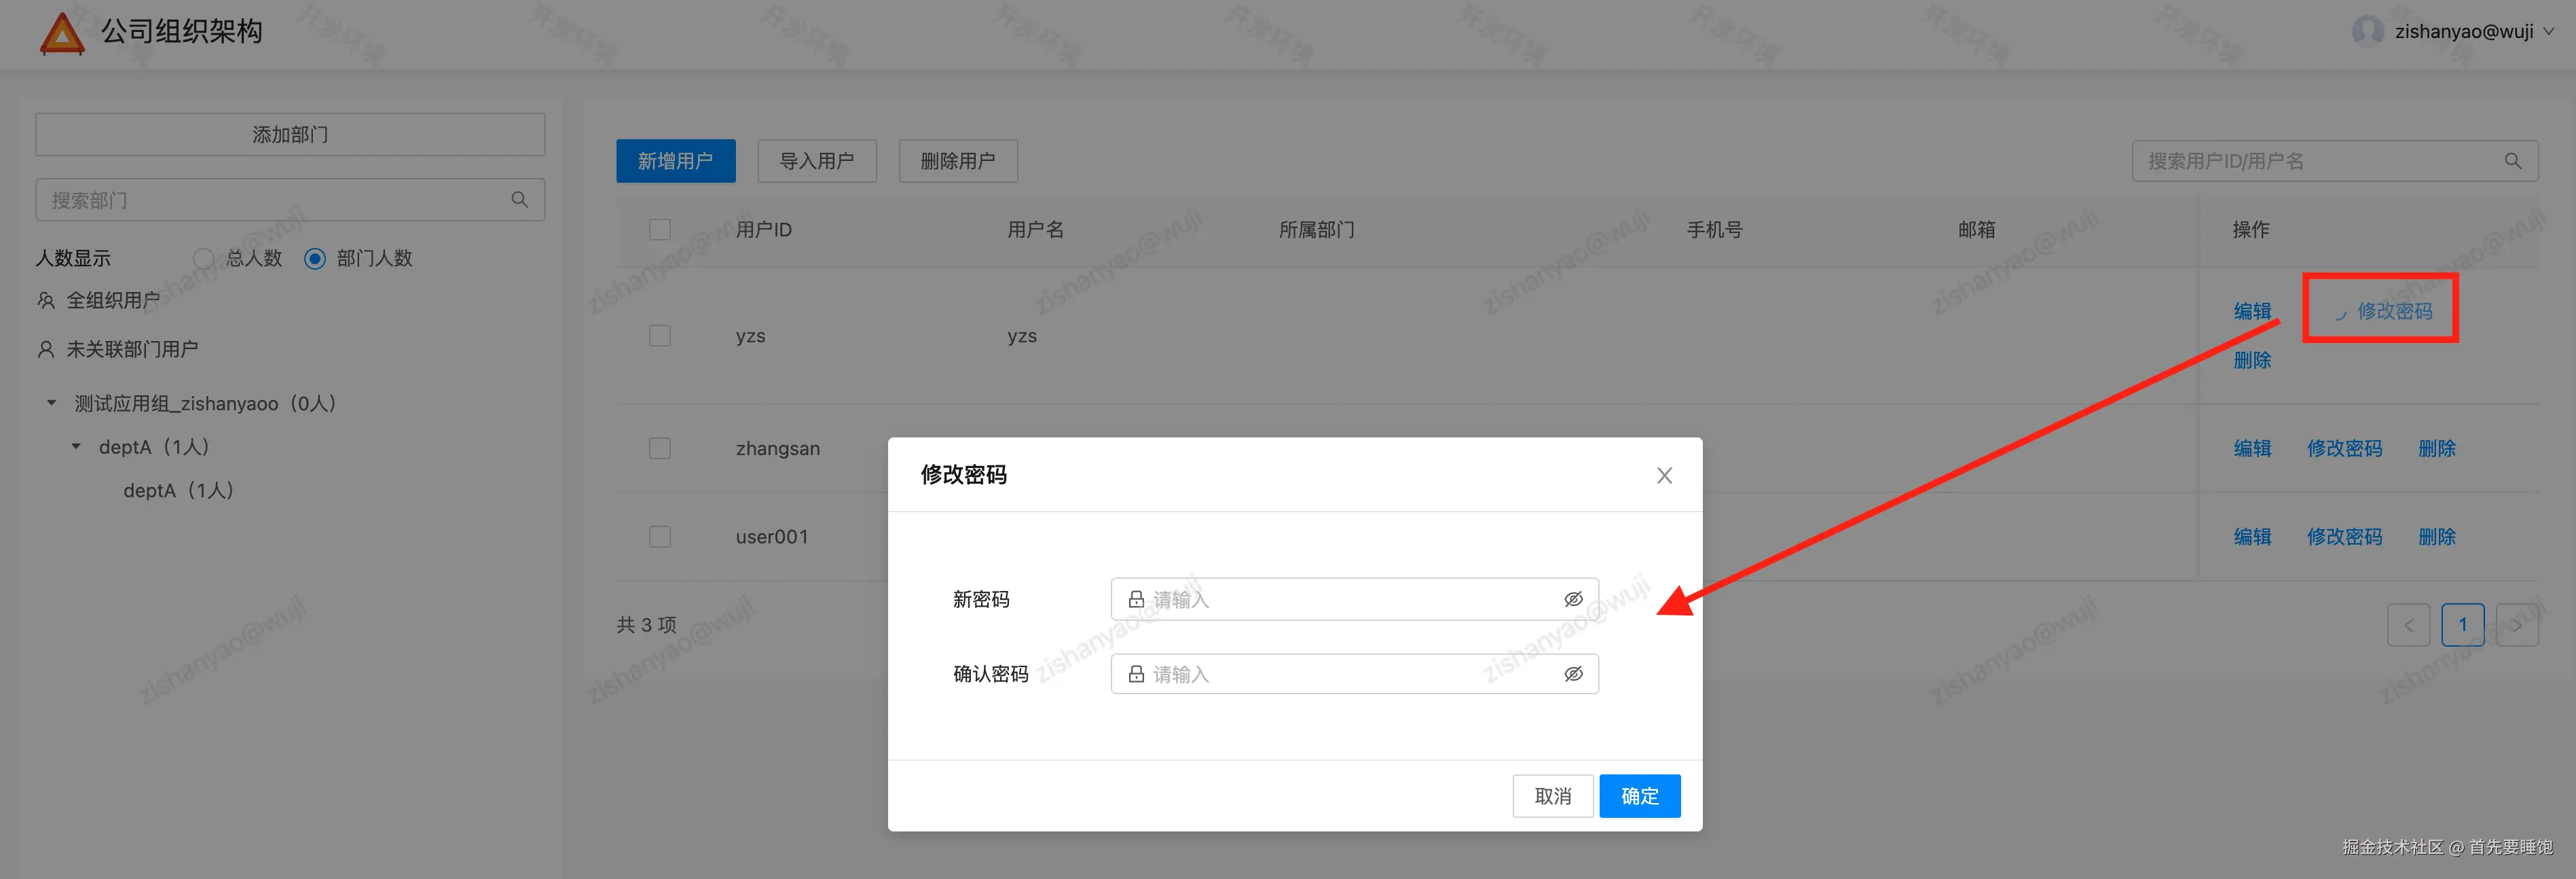
Task: Check the select-all header checkbox
Action: pyautogui.click(x=660, y=230)
